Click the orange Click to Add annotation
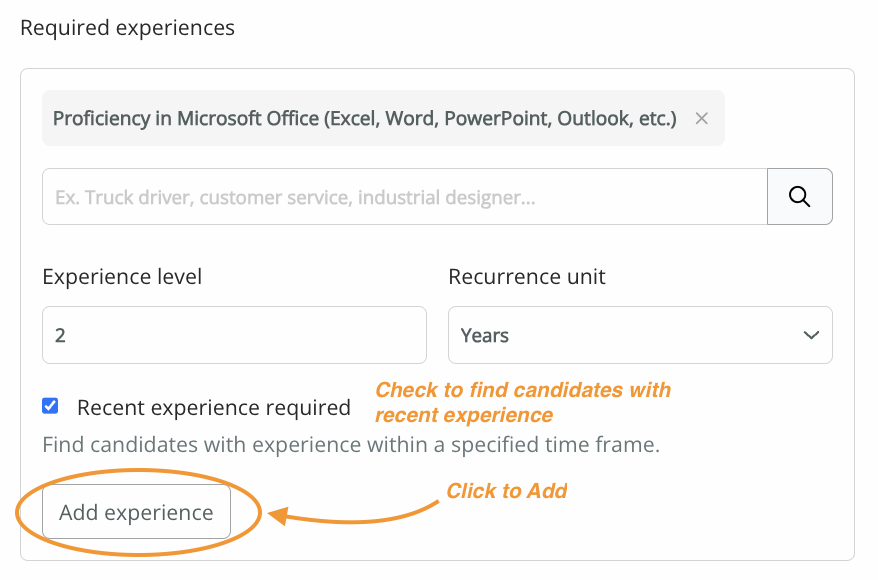Viewport: 878px width, 580px height. pyautogui.click(x=506, y=491)
